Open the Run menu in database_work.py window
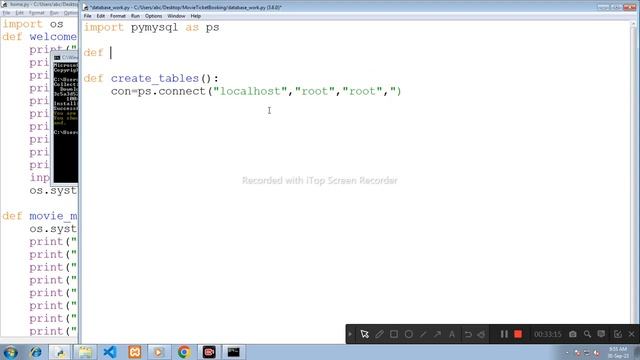The width and height of the screenshot is (640, 360). pos(135,16)
